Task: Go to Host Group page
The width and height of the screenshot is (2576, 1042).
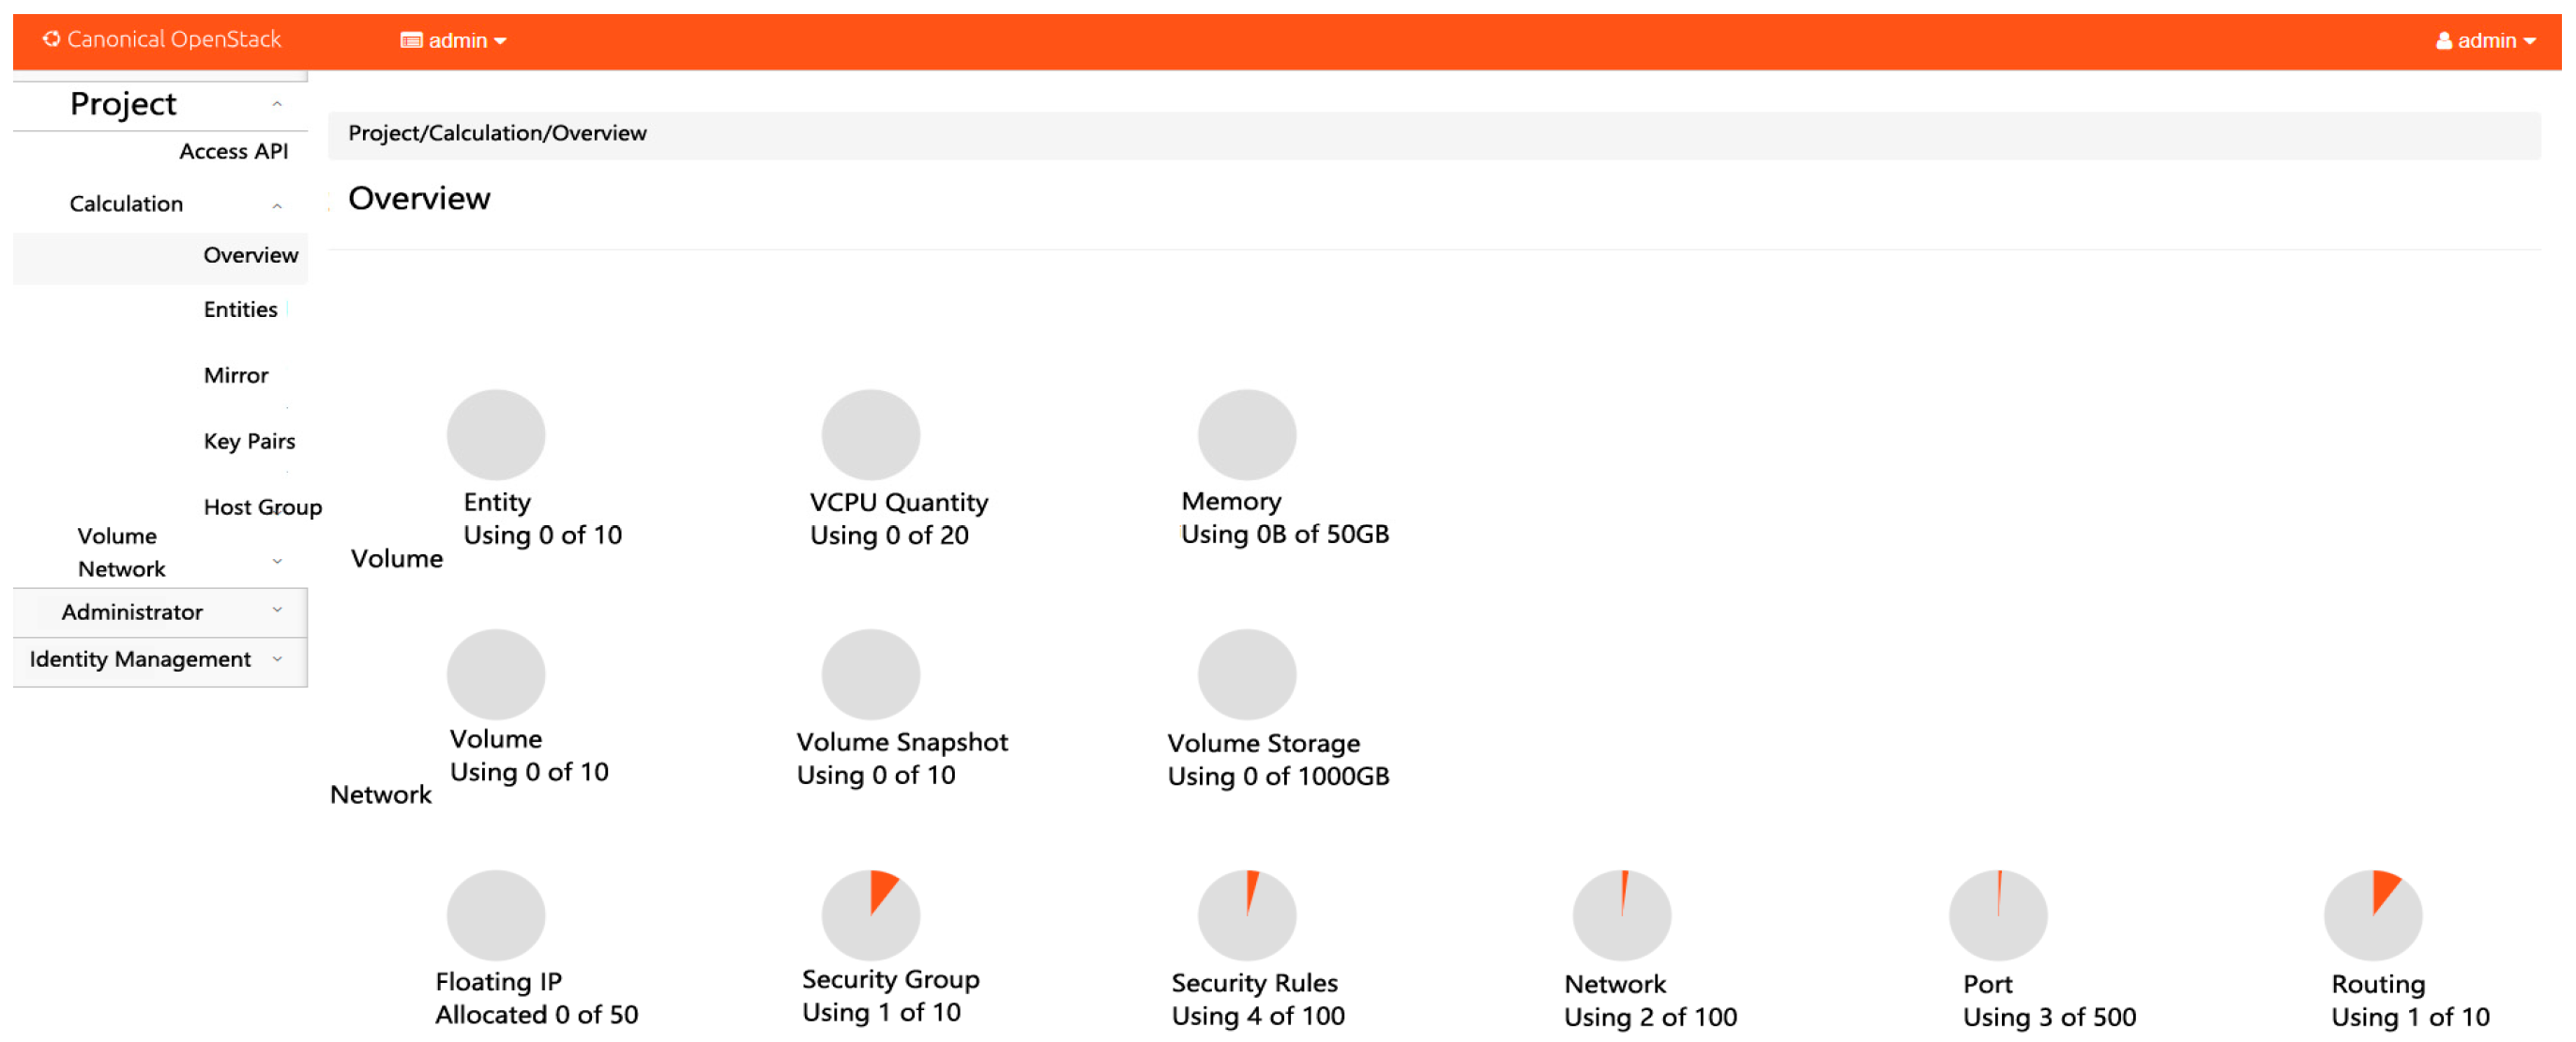Action: pos(262,507)
